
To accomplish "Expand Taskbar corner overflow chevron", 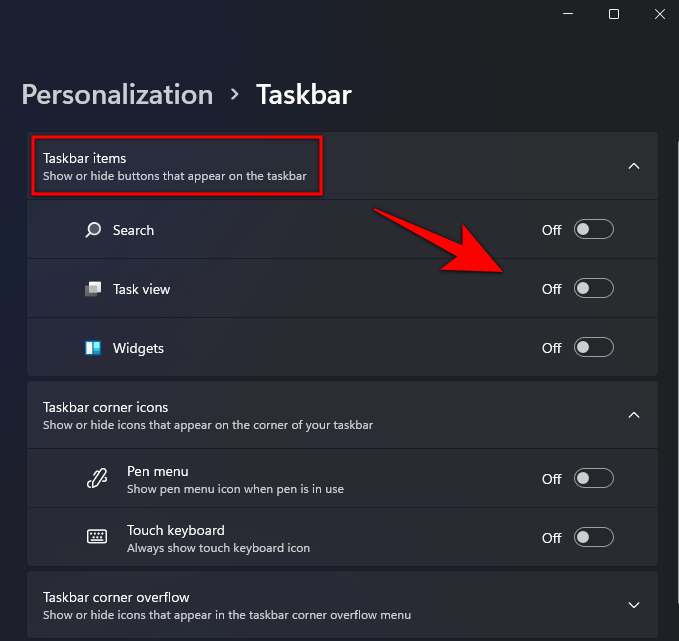I will [x=633, y=605].
